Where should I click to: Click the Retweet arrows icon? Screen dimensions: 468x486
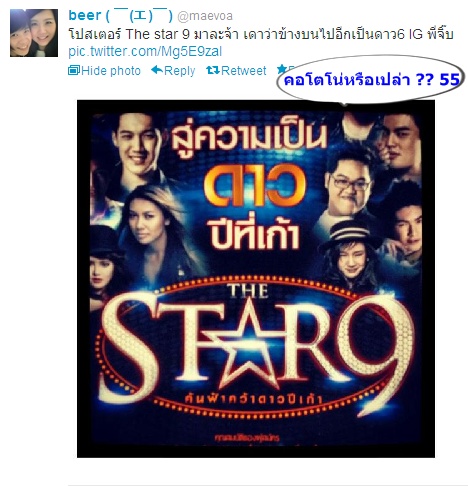point(213,70)
